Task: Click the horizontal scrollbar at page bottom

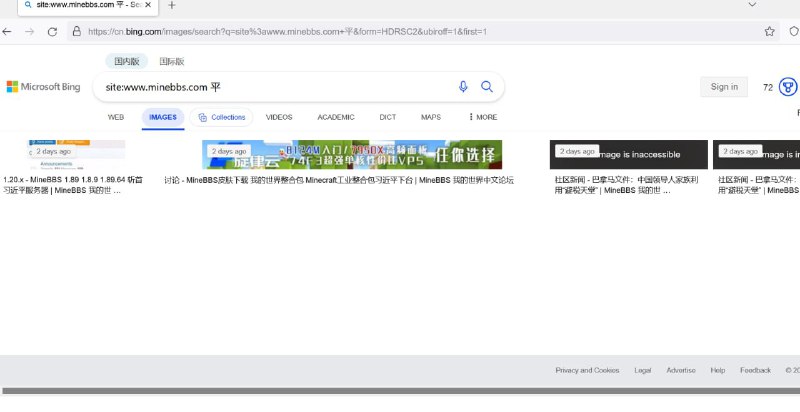Action: pyautogui.click(x=401, y=391)
